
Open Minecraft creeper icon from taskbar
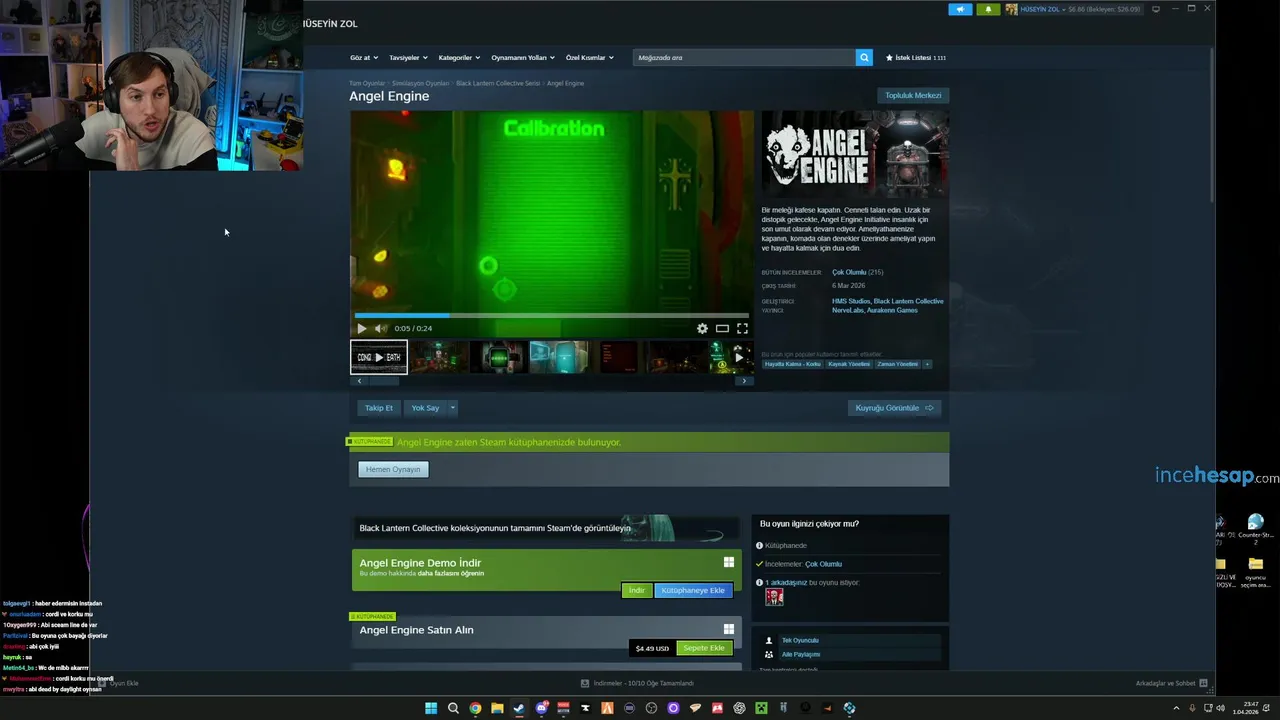point(761,708)
